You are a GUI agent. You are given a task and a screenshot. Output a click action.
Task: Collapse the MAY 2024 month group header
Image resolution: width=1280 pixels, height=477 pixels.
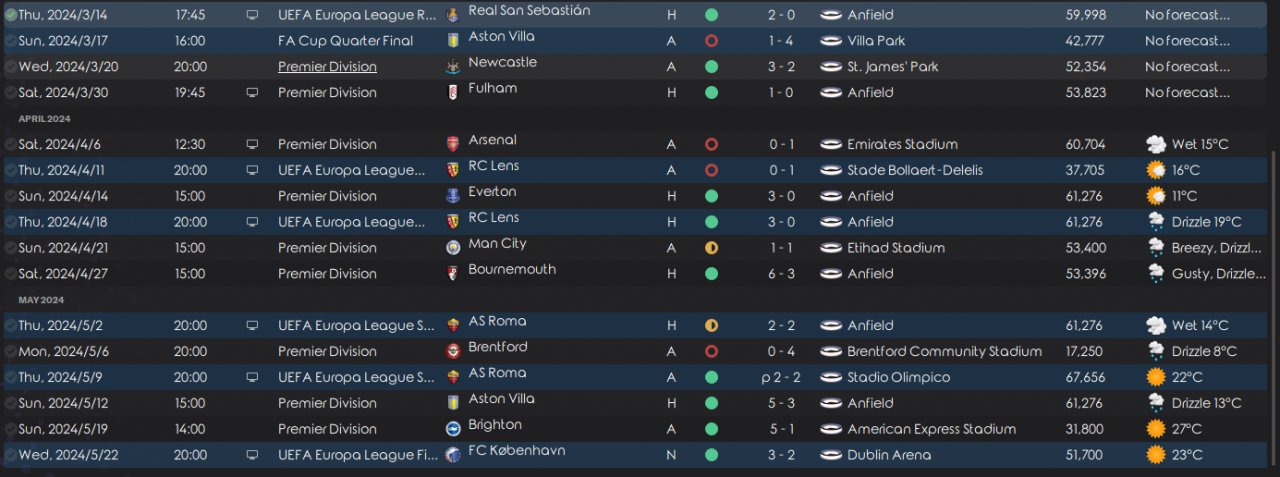point(40,300)
